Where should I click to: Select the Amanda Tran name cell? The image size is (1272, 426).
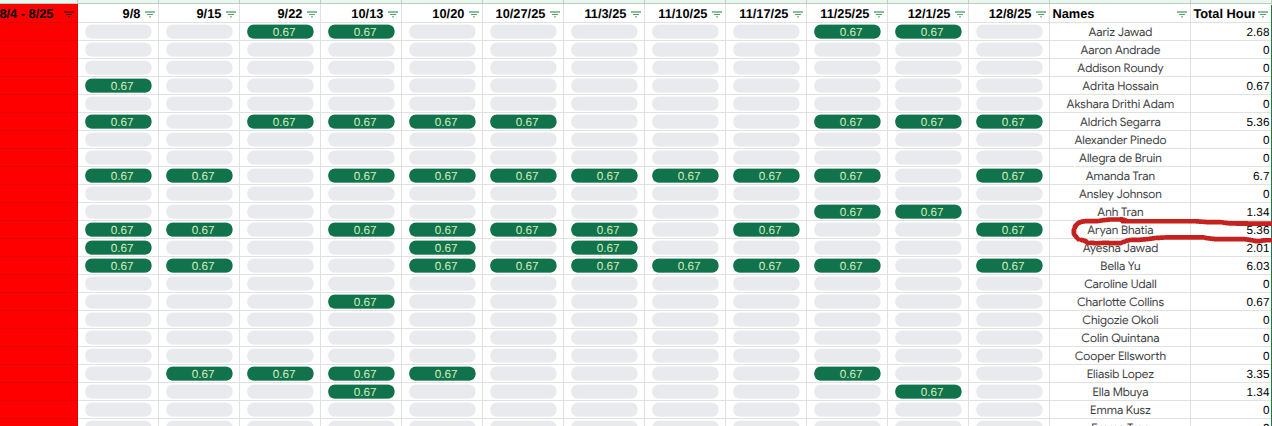coord(1120,176)
